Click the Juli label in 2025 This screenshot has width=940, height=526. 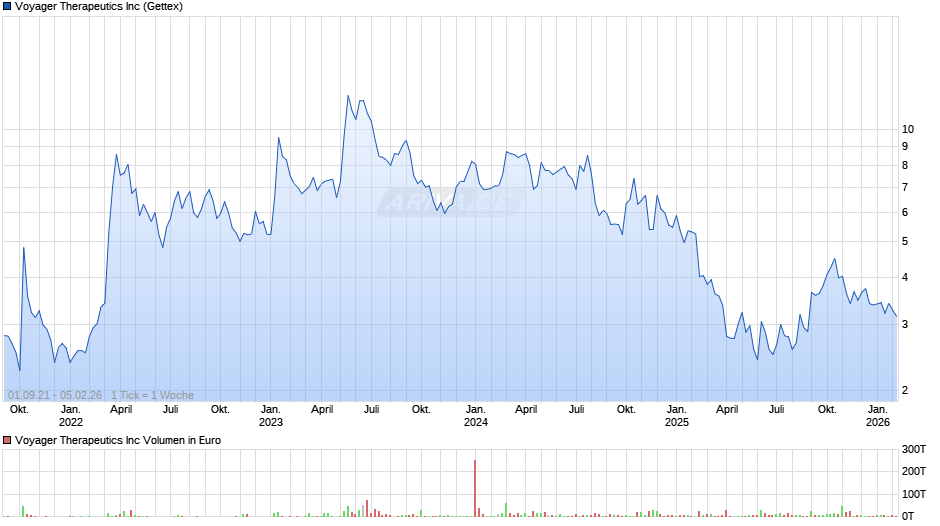pyautogui.click(x=776, y=410)
